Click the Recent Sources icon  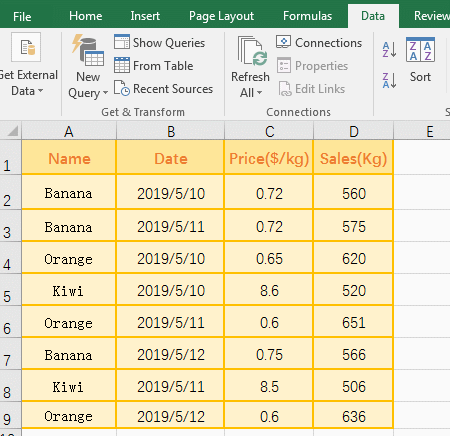coord(122,88)
